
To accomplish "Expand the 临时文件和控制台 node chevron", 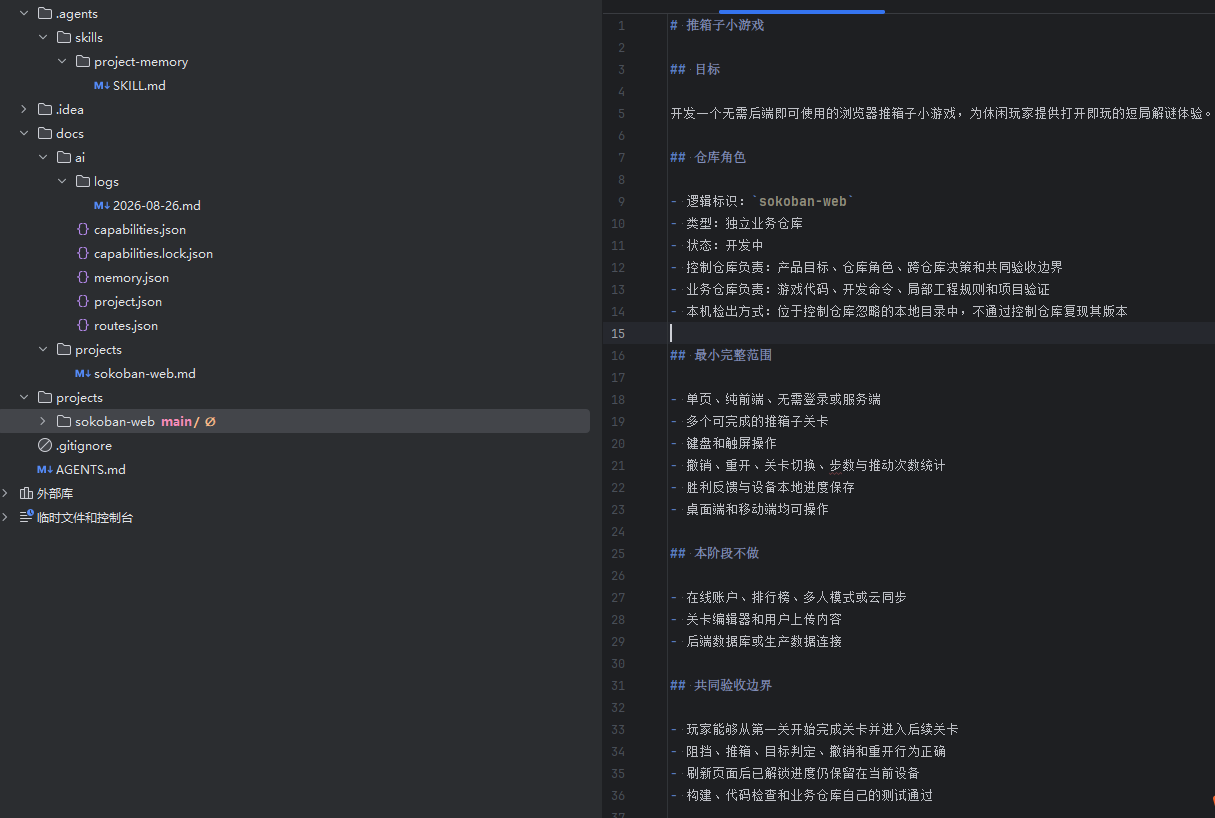I will [5, 517].
